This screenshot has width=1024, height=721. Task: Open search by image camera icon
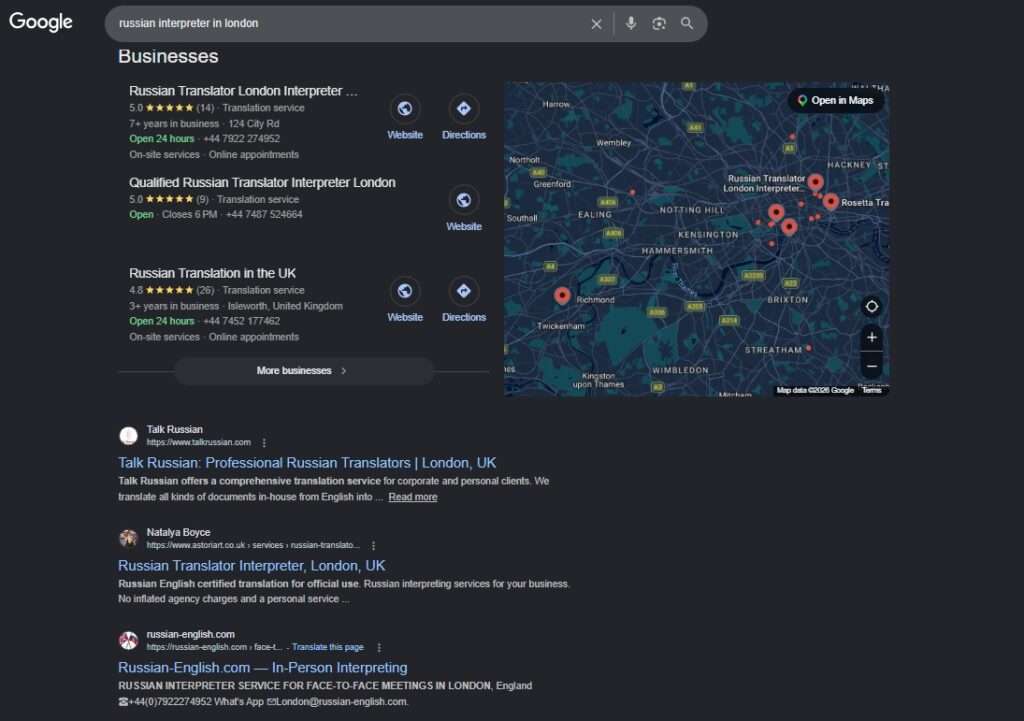(659, 24)
